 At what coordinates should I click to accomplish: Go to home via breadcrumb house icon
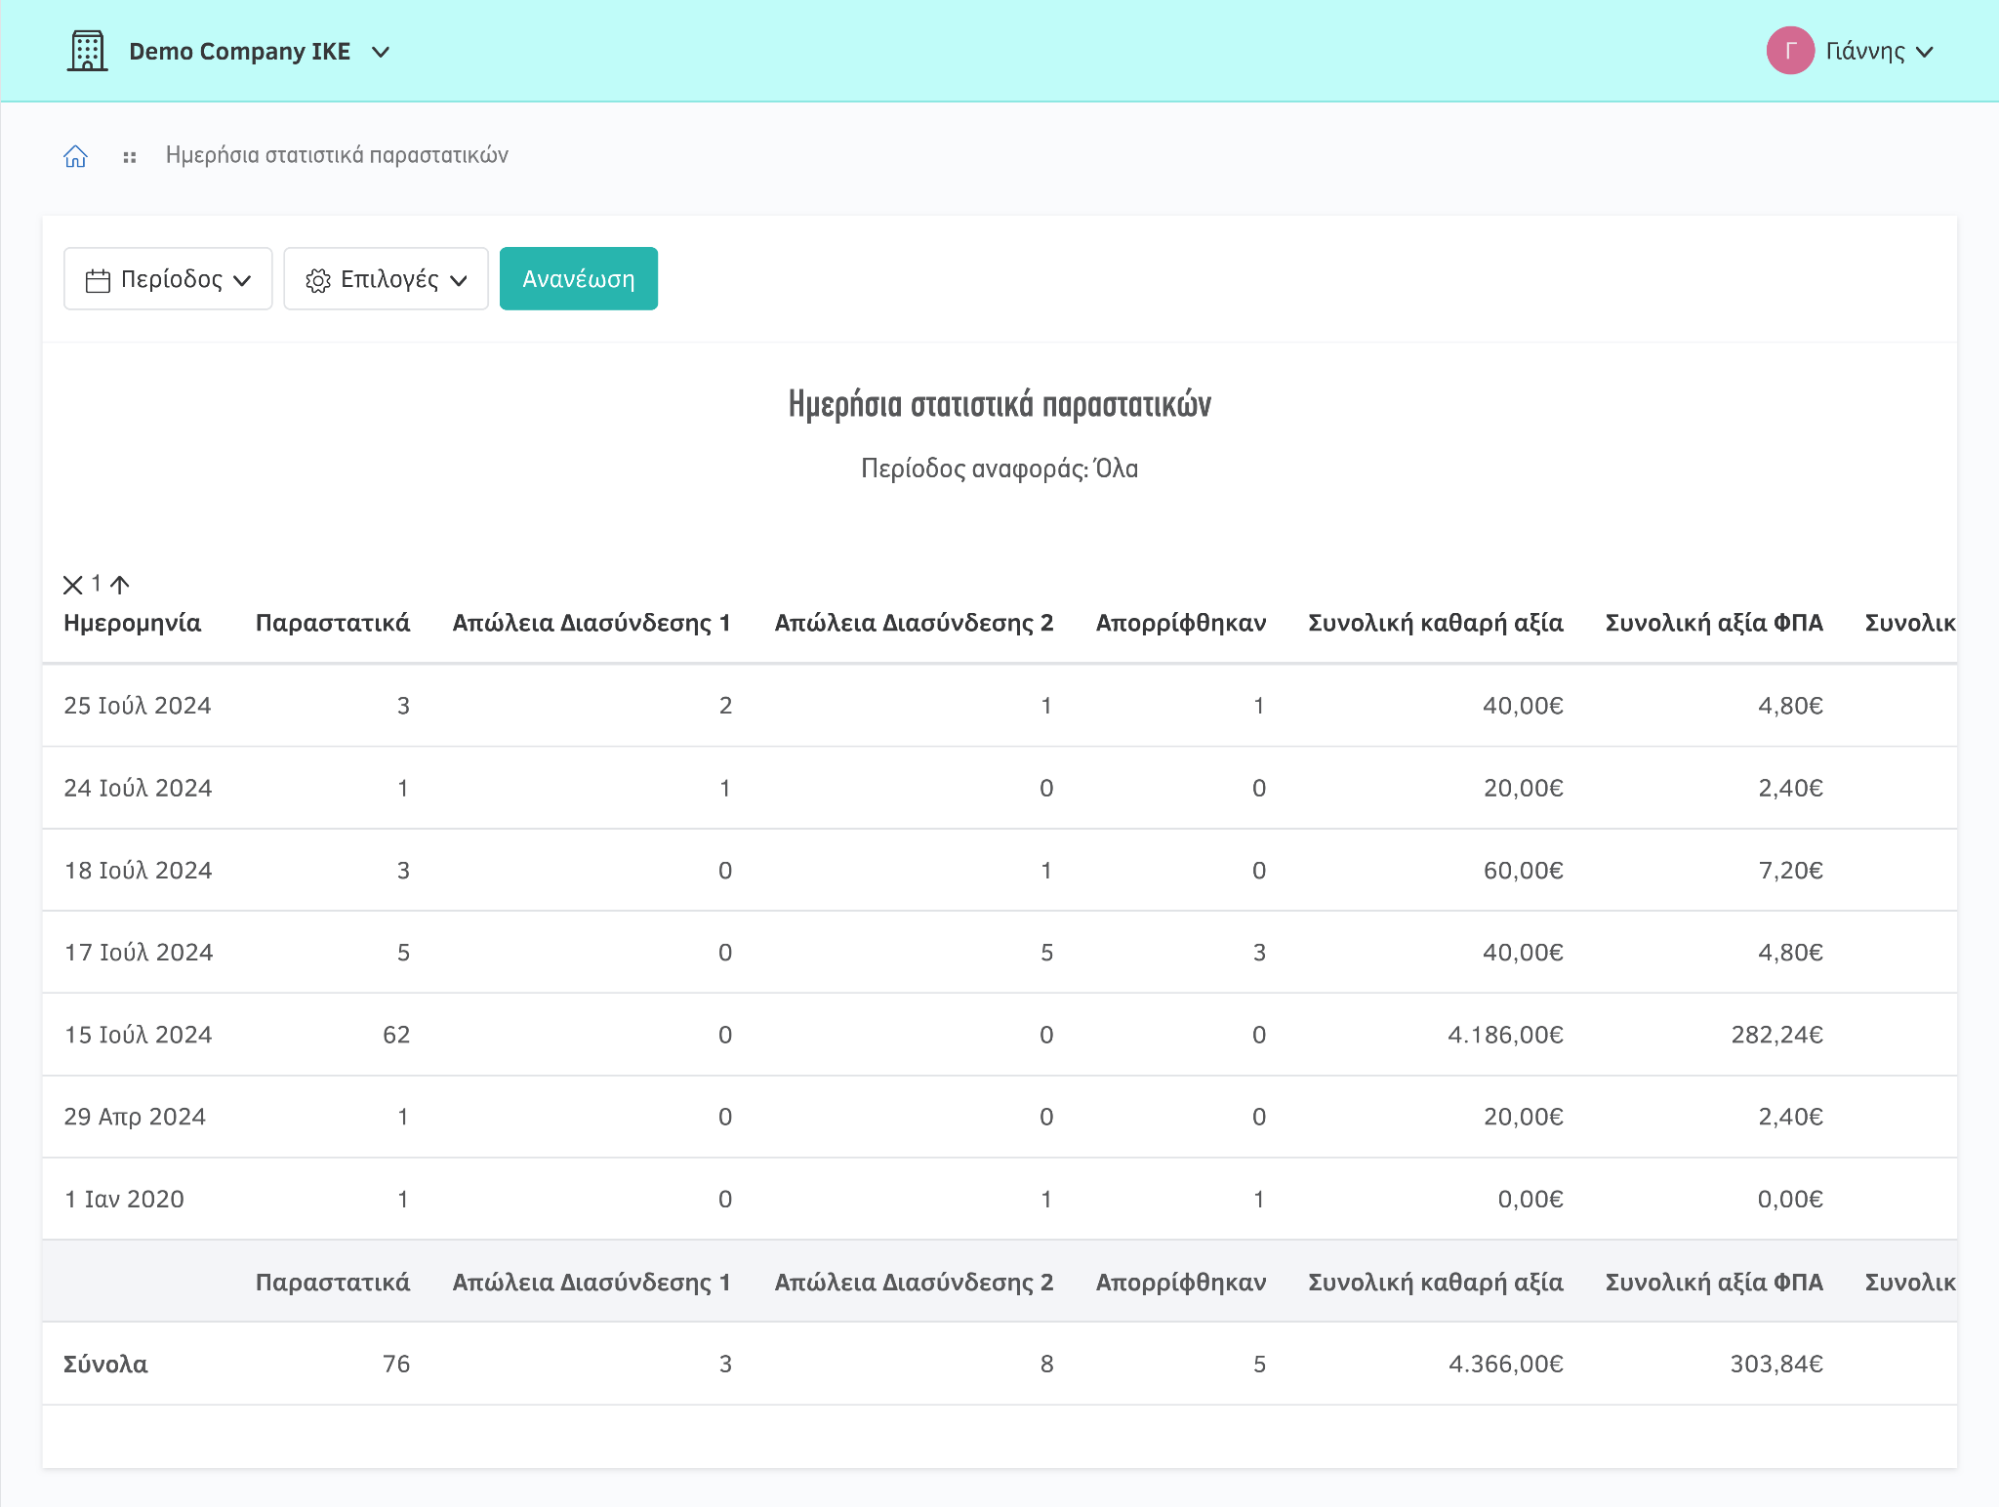[x=75, y=156]
